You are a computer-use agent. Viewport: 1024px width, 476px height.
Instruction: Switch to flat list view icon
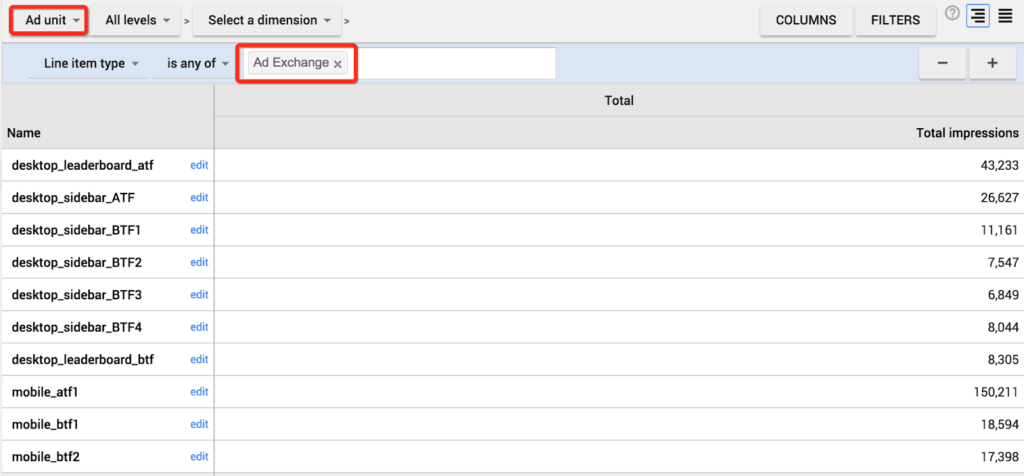[x=1005, y=15]
